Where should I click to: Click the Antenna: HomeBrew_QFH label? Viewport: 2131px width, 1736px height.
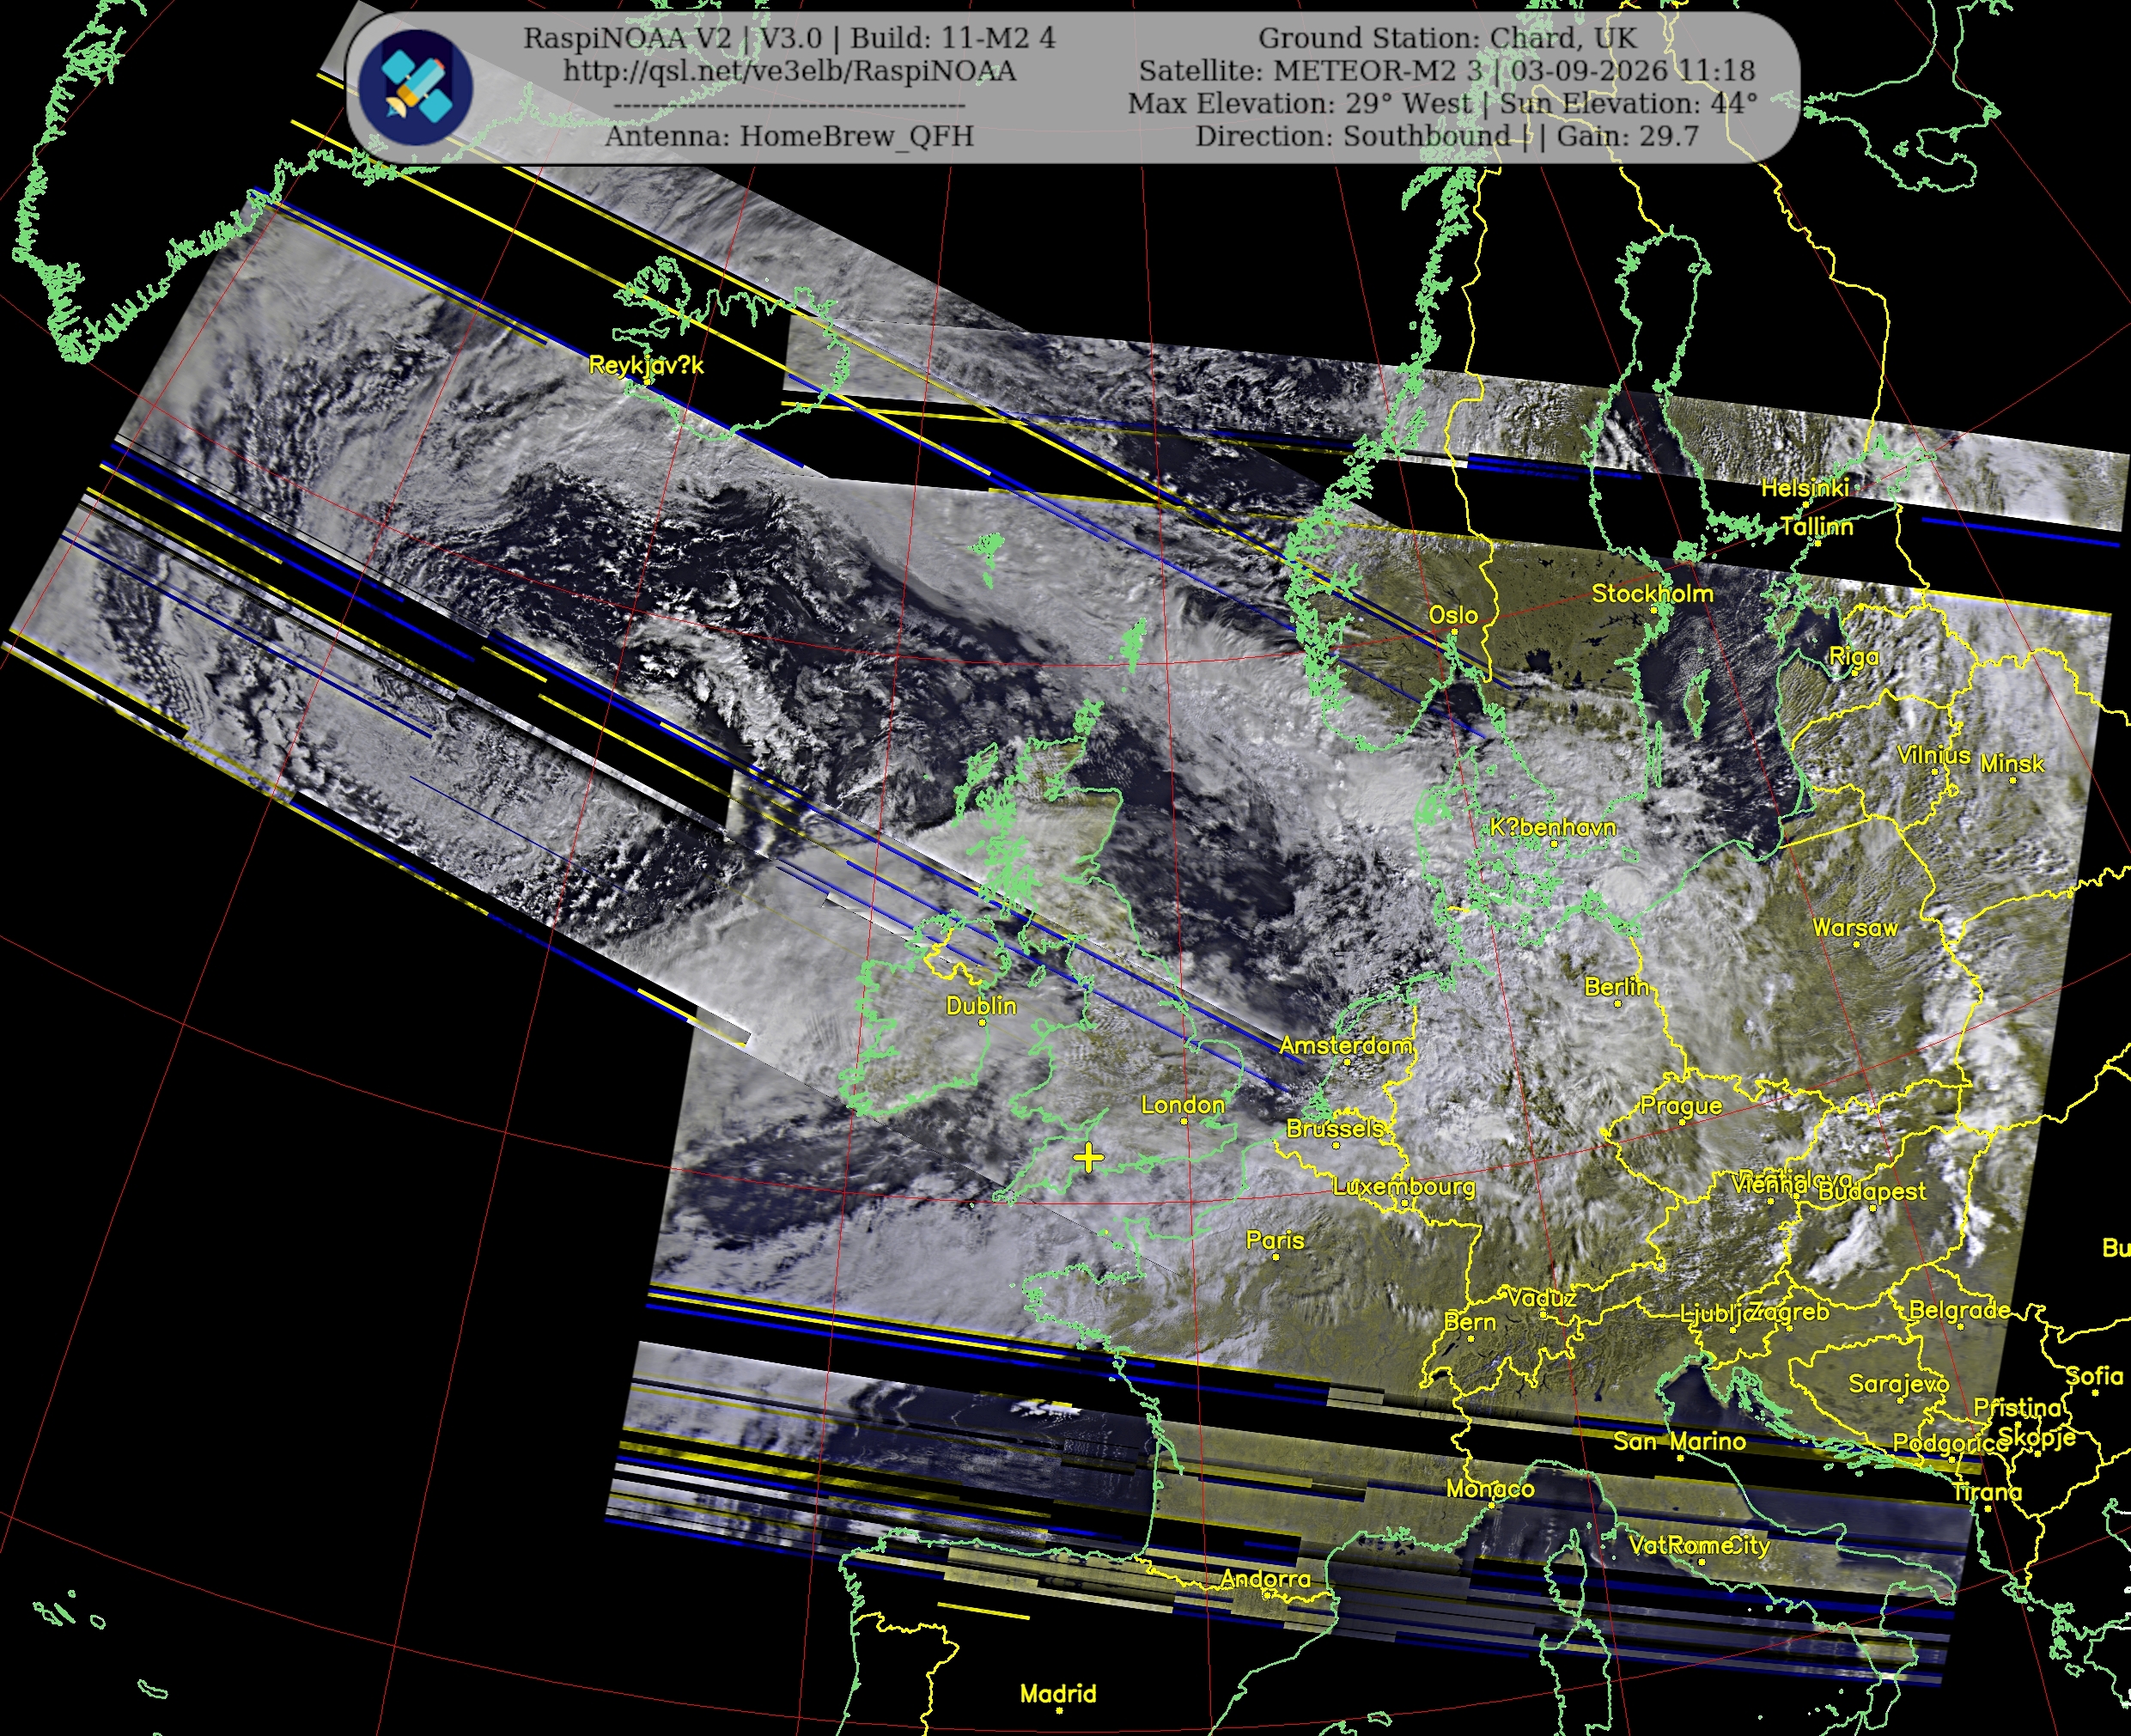(x=789, y=136)
